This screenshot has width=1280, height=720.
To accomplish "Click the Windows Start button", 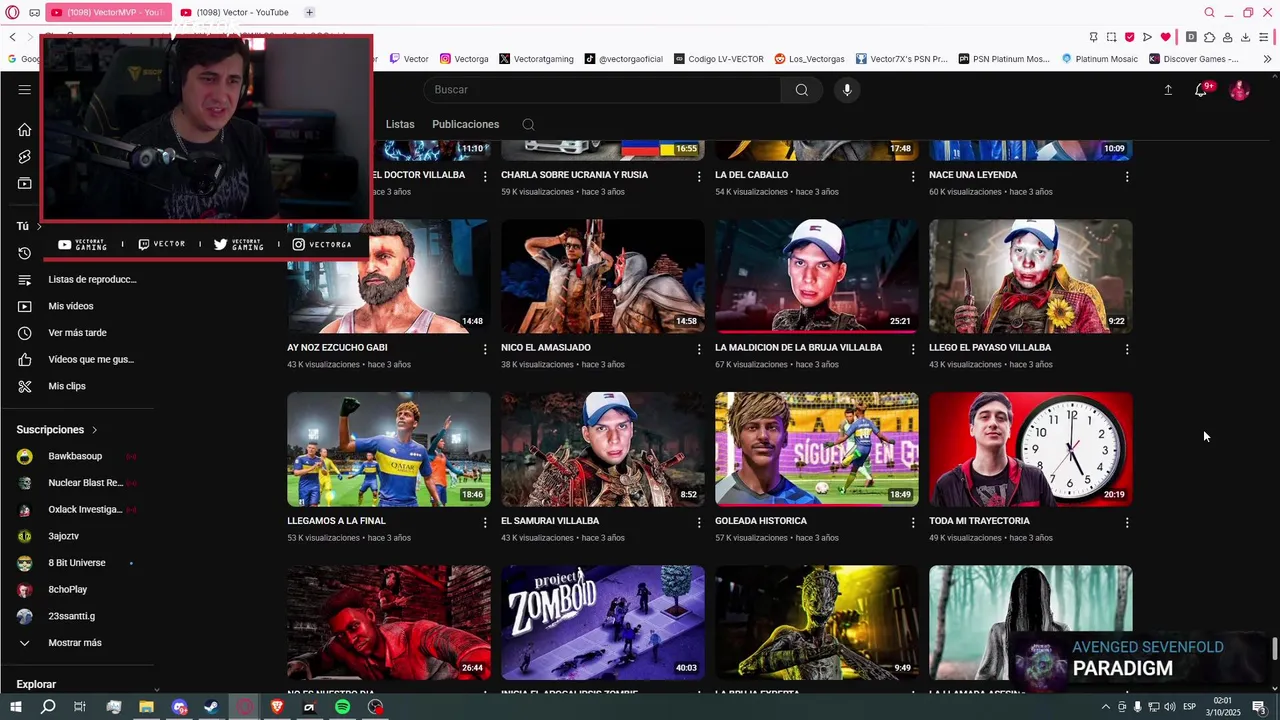I will click(x=15, y=707).
